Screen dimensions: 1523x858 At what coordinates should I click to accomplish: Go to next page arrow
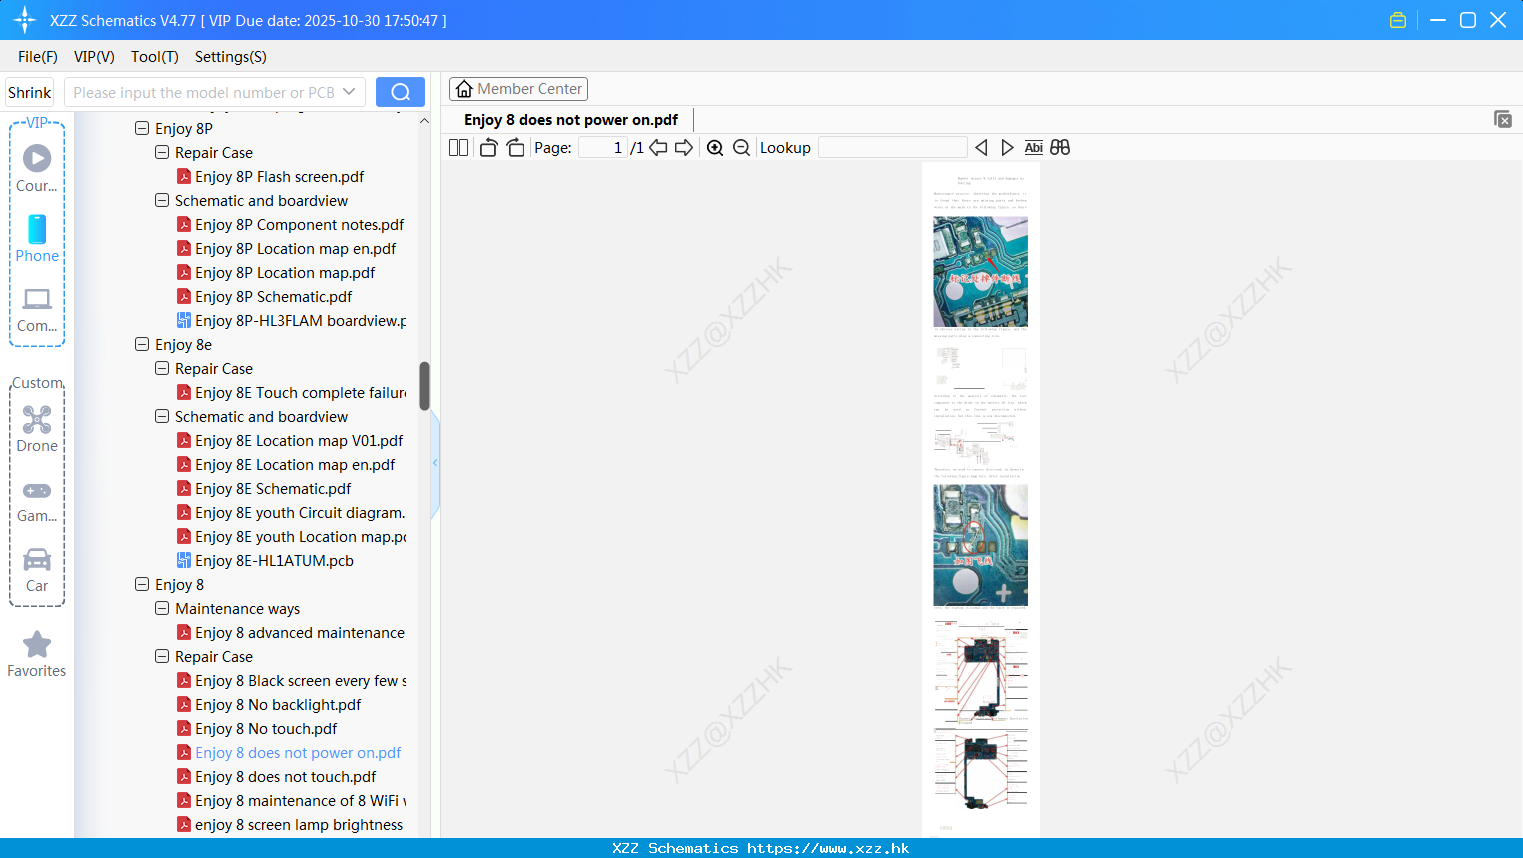(684, 148)
